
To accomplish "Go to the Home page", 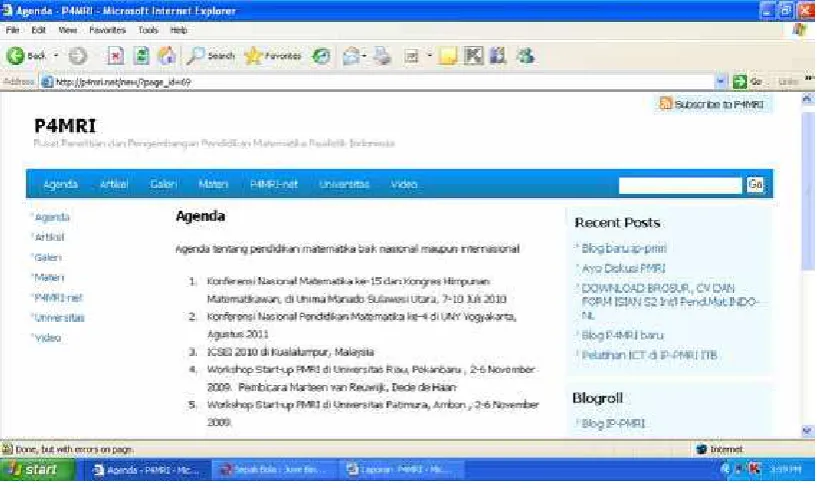I will click(167, 56).
